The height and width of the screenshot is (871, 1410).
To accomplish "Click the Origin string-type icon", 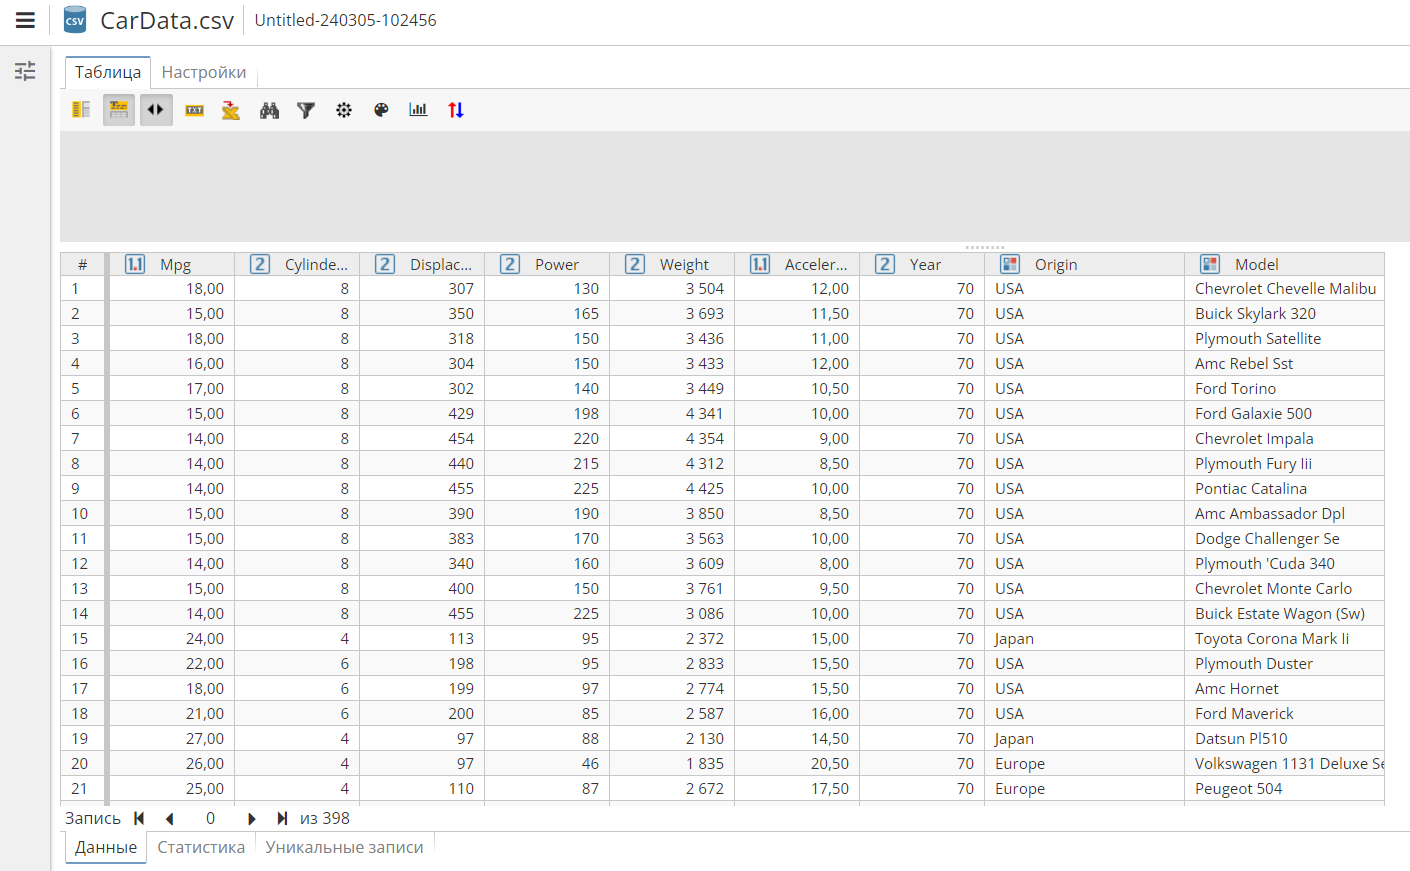I will point(1010,264).
